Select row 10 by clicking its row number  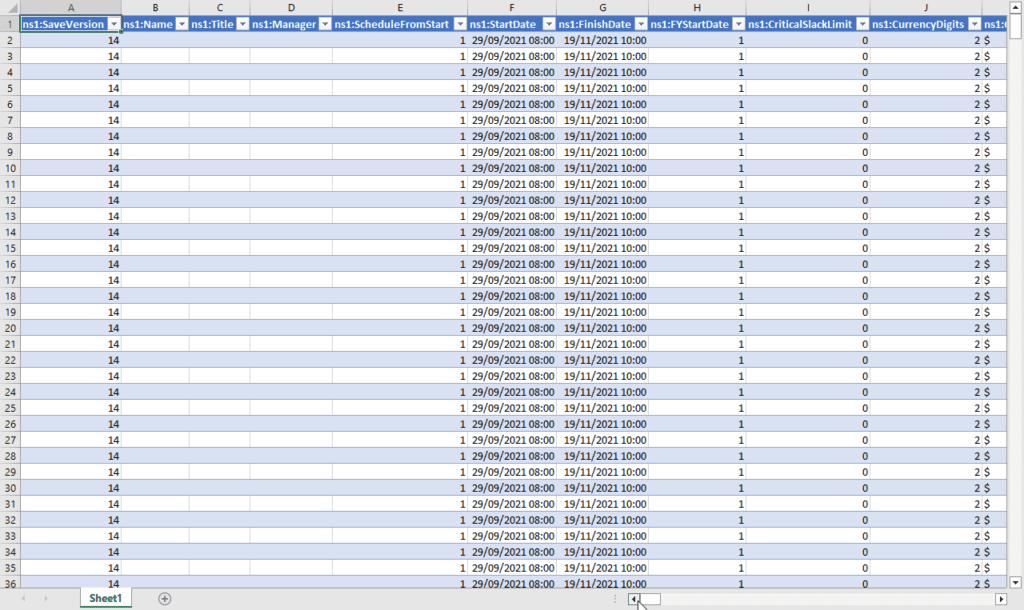pyautogui.click(x=10, y=168)
